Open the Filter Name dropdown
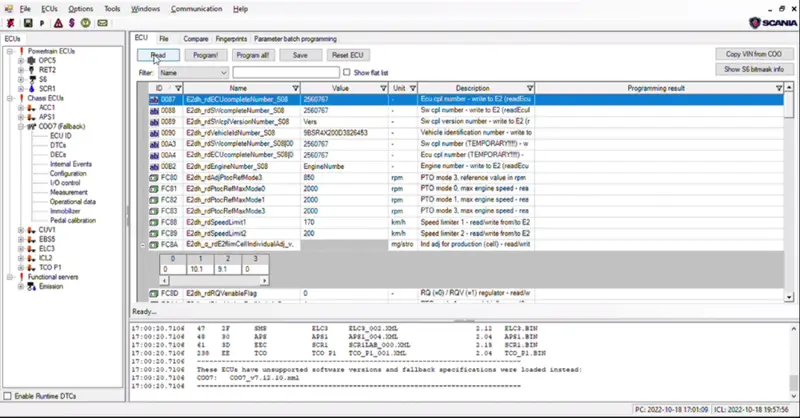This screenshot has height=418, width=800. [193, 72]
